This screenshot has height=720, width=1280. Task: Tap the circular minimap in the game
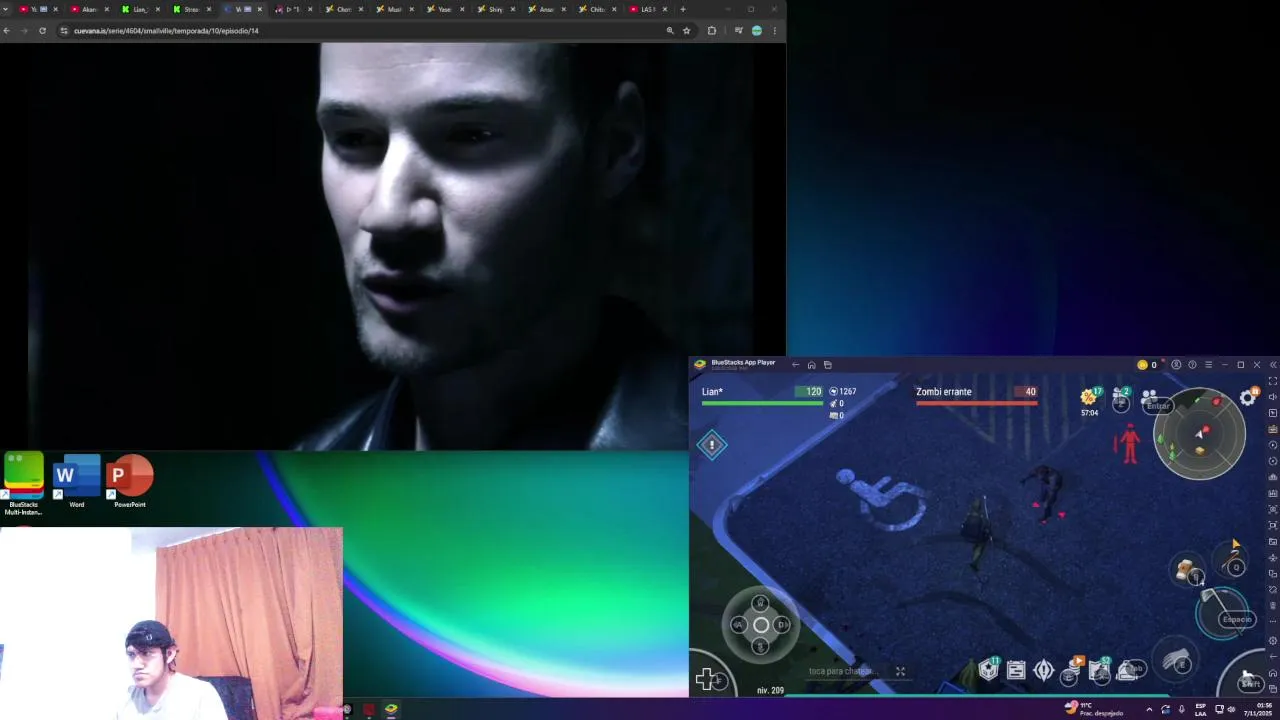coord(1199,434)
